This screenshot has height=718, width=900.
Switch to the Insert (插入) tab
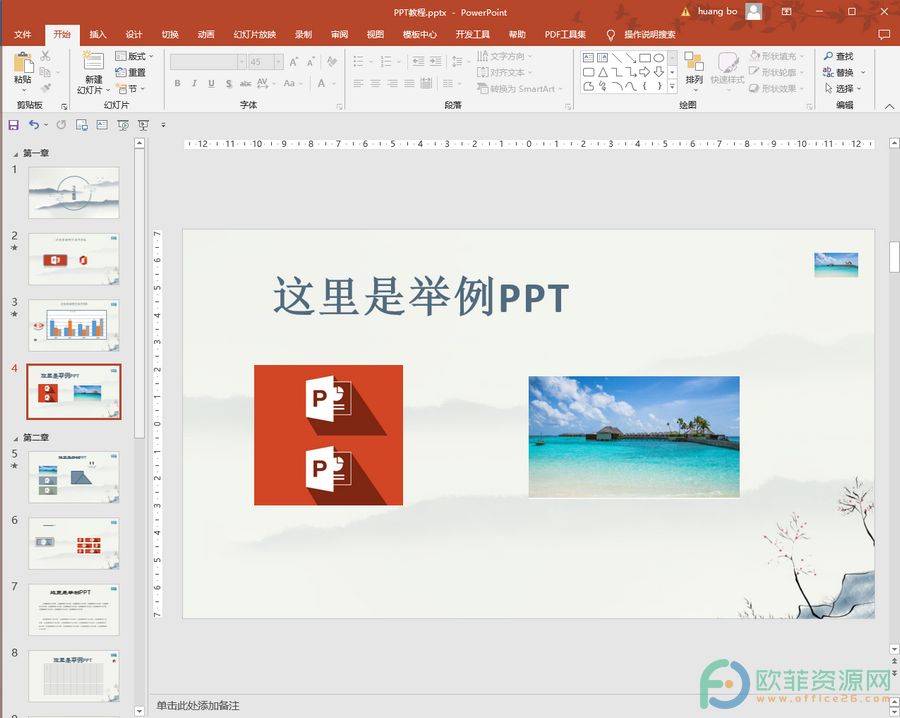[x=98, y=34]
